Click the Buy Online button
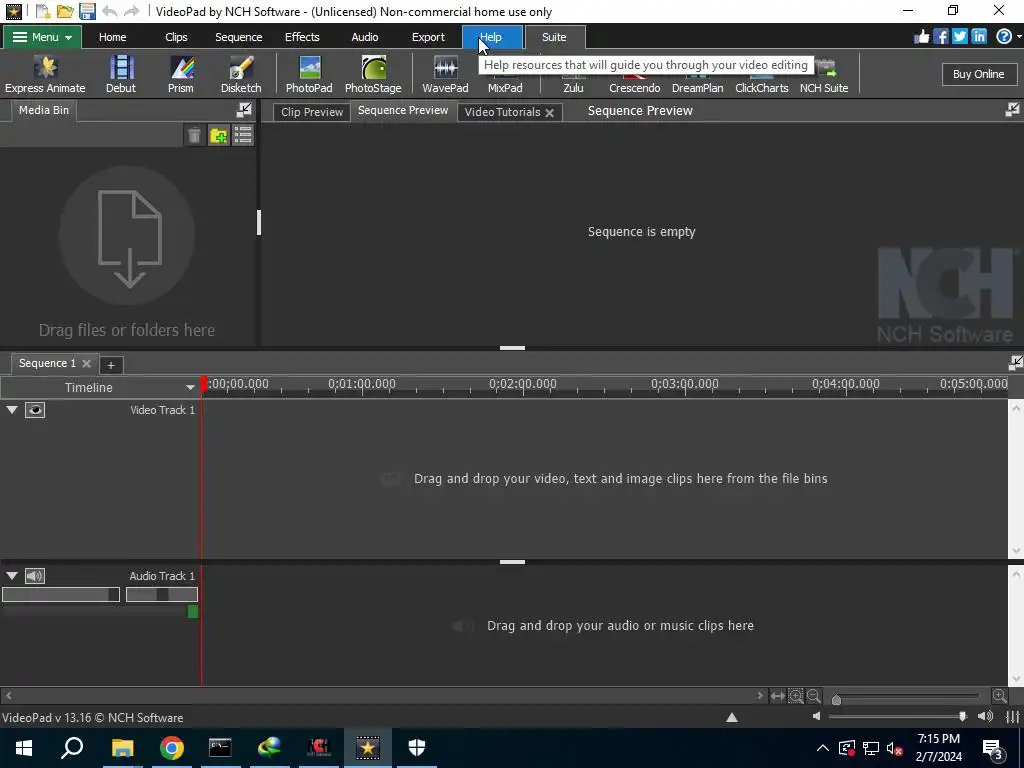This screenshot has height=768, width=1024. pos(978,74)
